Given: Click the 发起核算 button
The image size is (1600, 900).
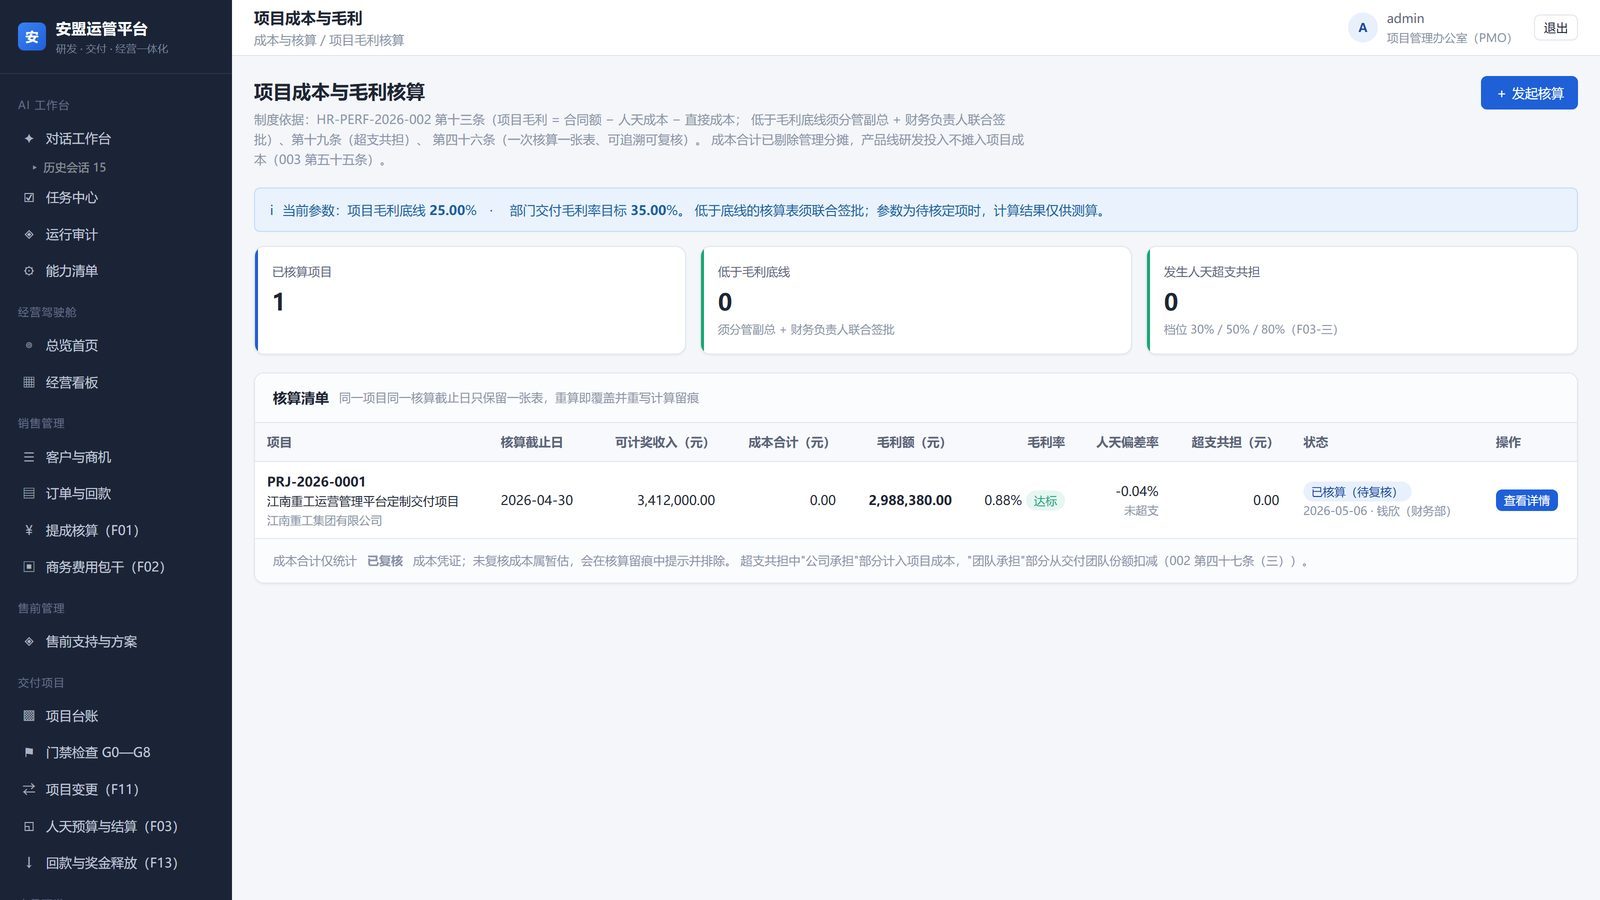Looking at the screenshot, I should click(x=1529, y=93).
